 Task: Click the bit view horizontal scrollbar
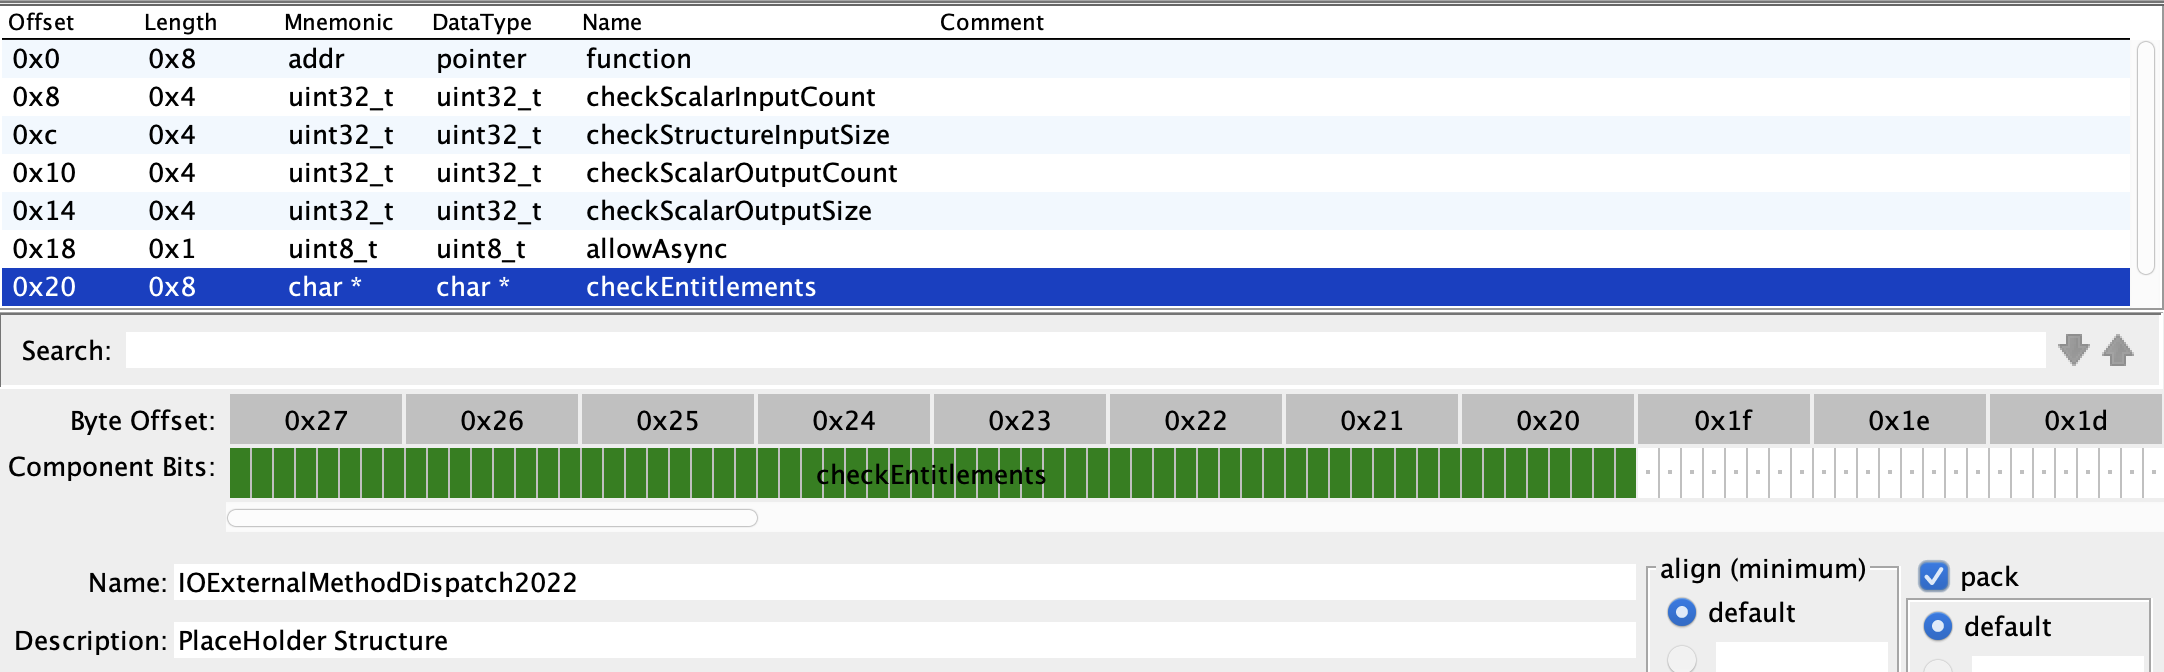[x=492, y=518]
